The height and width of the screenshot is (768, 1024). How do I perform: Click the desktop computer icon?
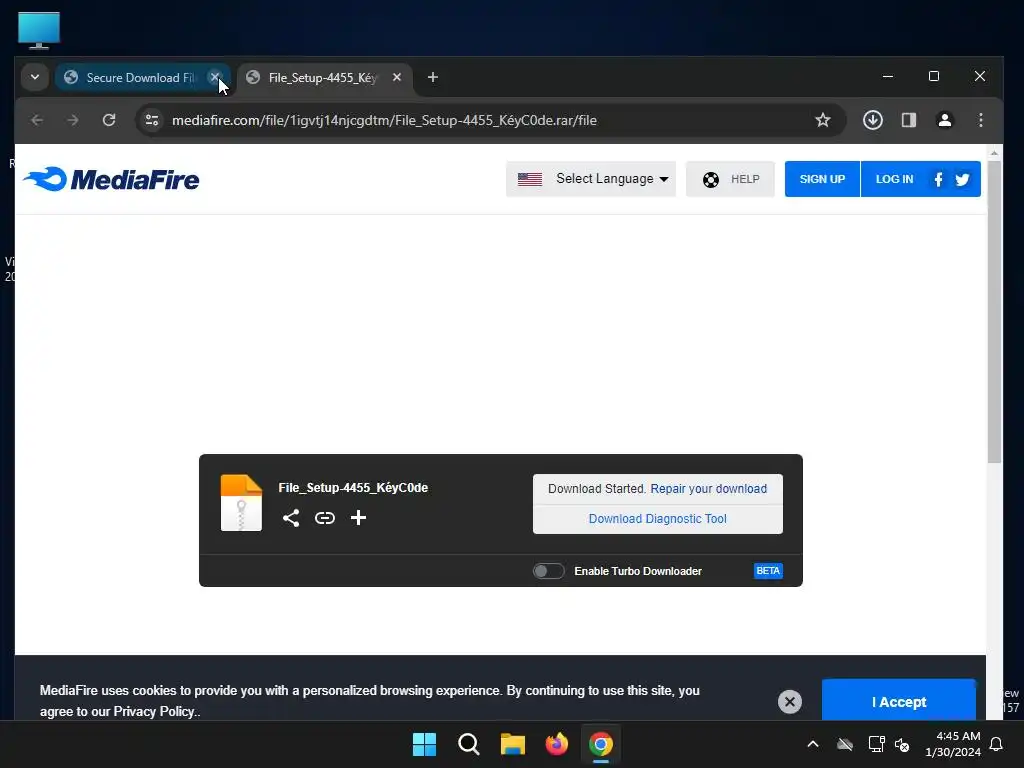tap(39, 30)
